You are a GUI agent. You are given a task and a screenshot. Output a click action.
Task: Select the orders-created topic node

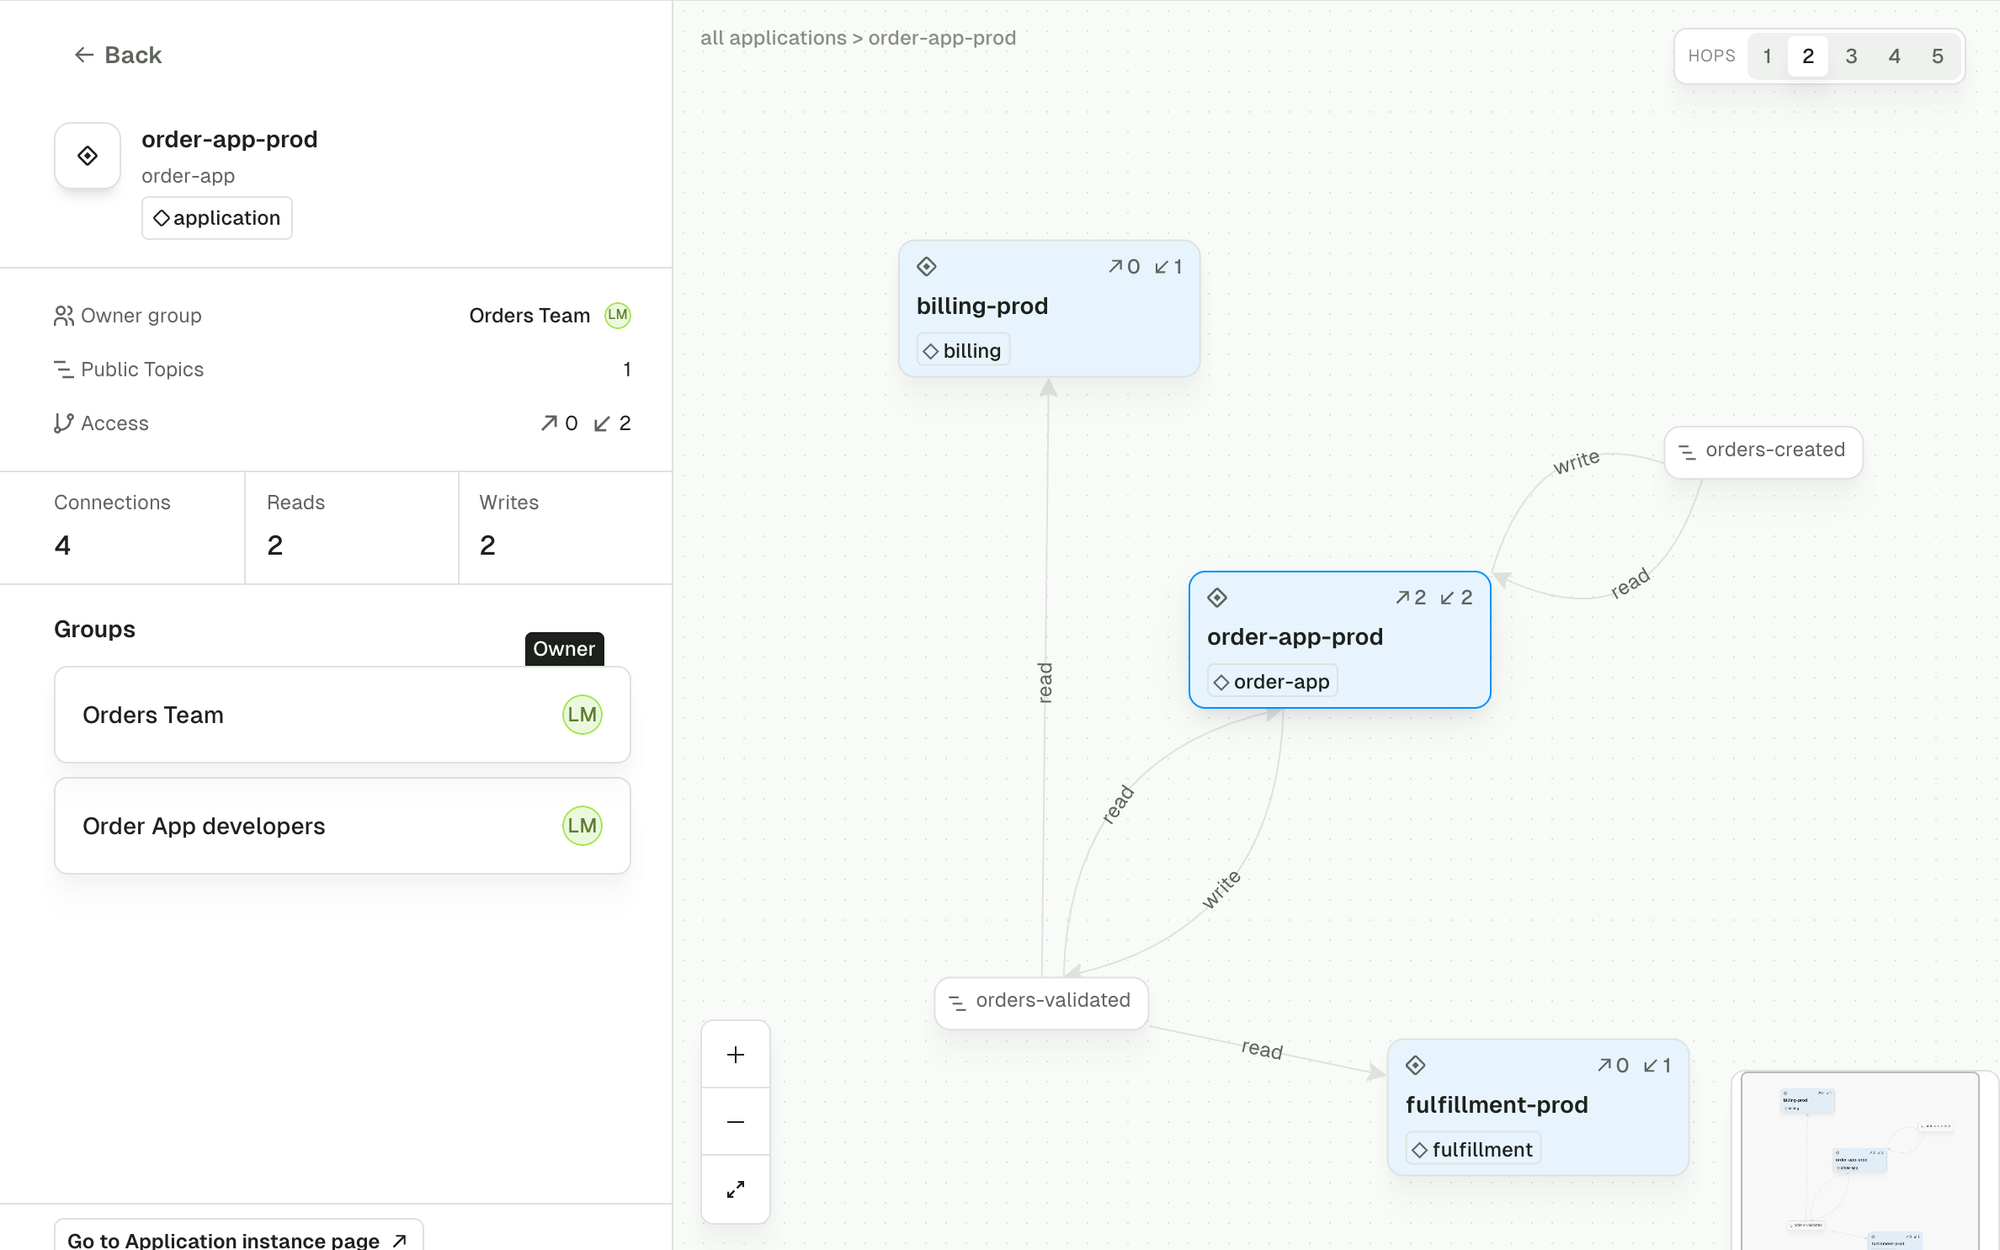tap(1763, 452)
